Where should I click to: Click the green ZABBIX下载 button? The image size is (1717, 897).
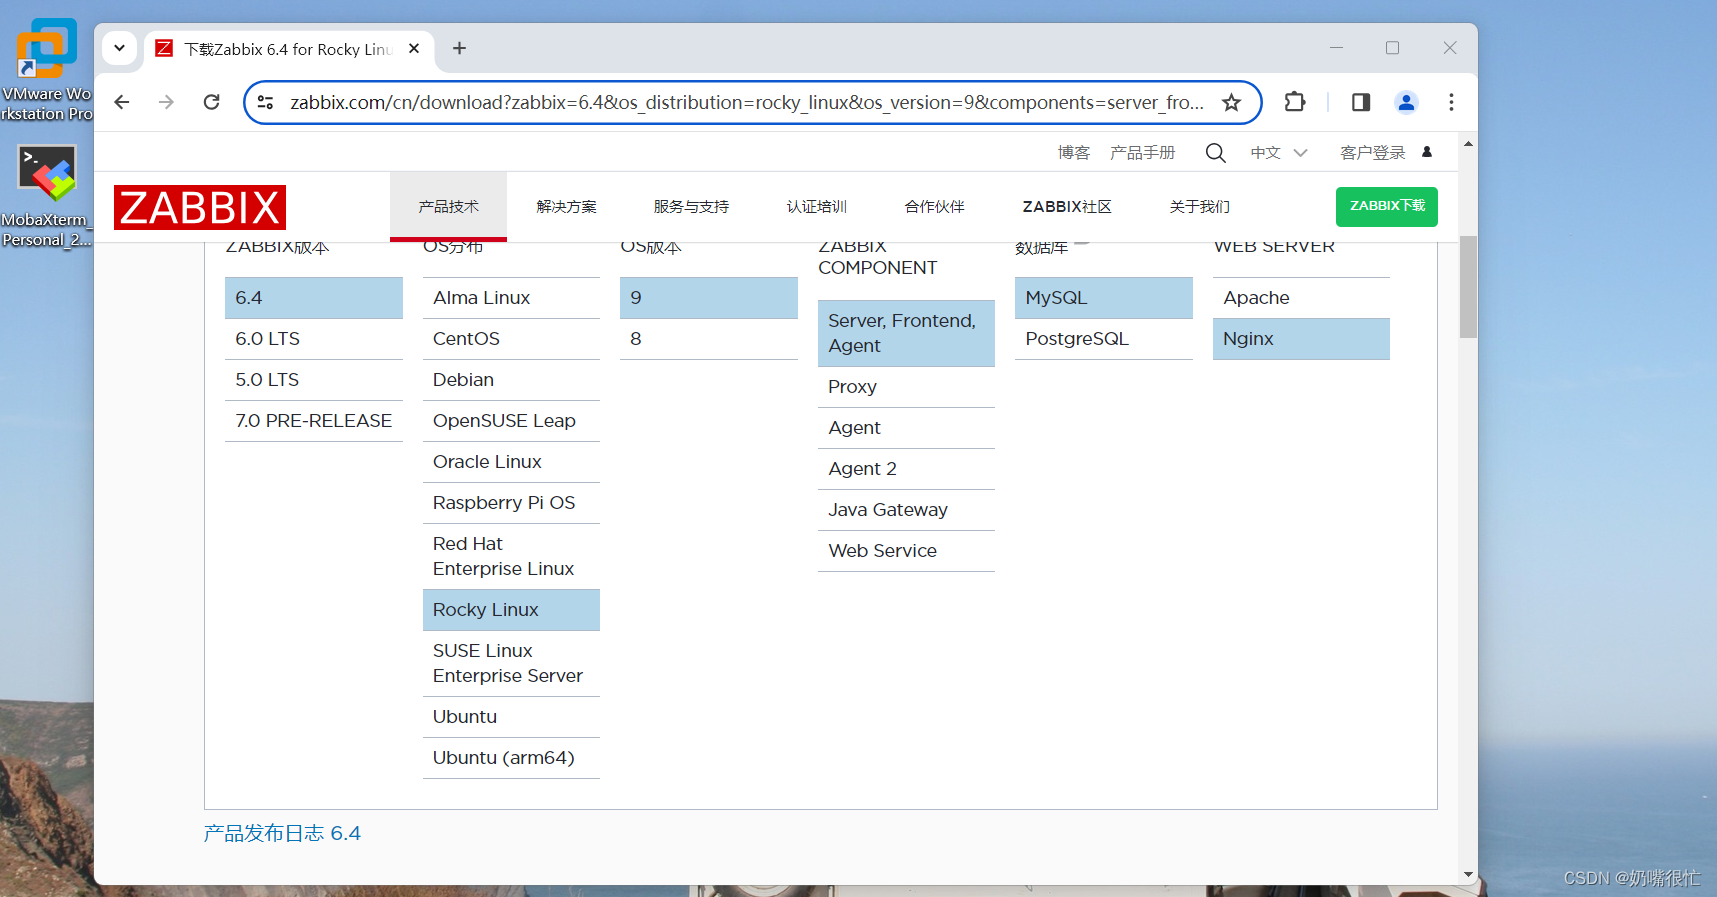coord(1386,206)
